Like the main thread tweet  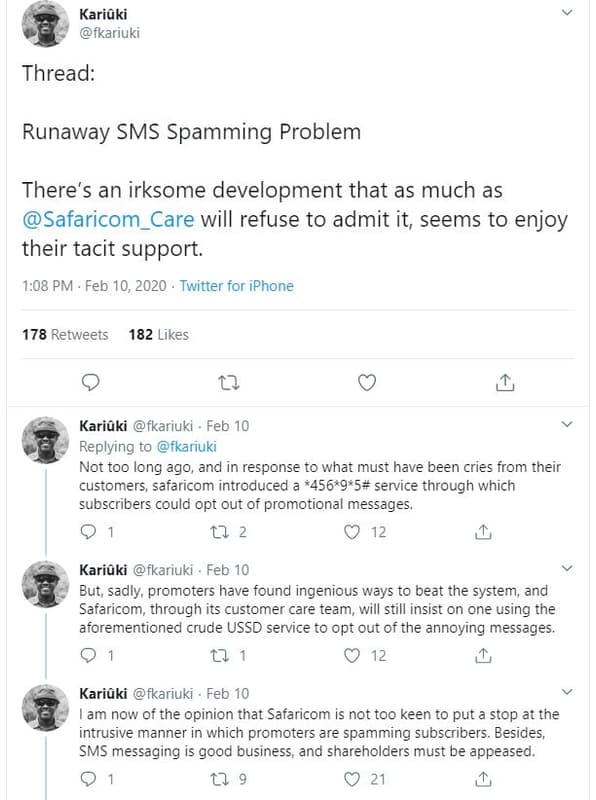pyautogui.click(x=367, y=382)
